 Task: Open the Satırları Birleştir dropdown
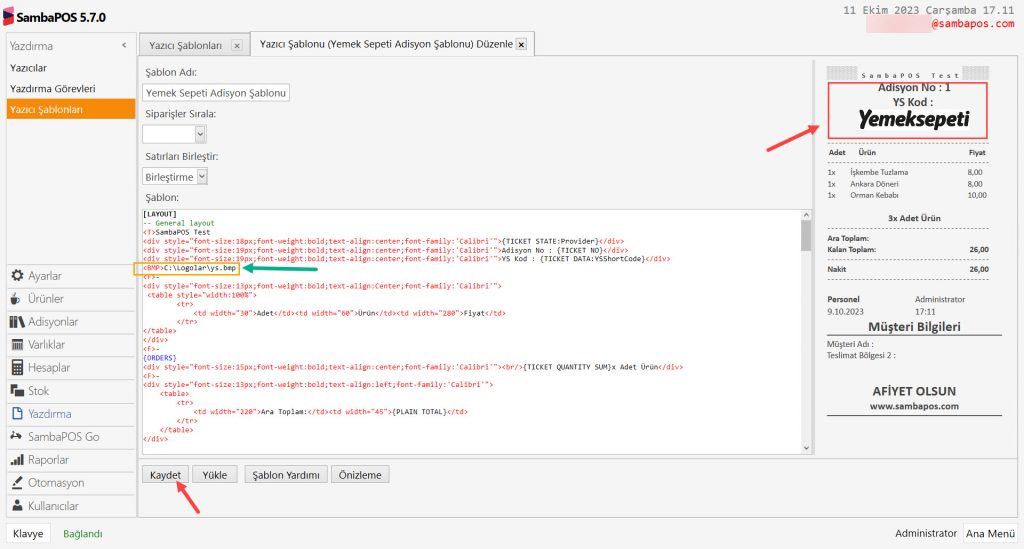[x=202, y=176]
